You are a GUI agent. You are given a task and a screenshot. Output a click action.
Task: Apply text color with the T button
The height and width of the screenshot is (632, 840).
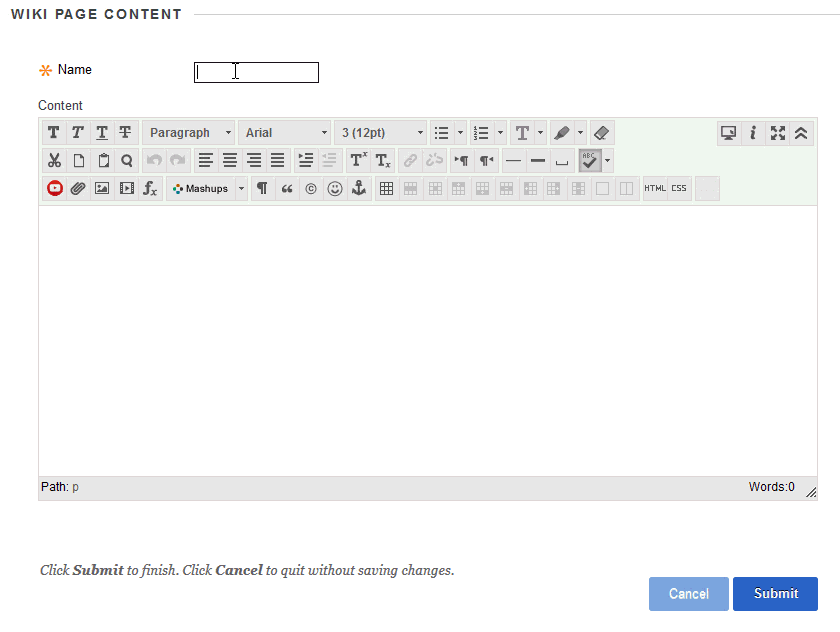[522, 132]
